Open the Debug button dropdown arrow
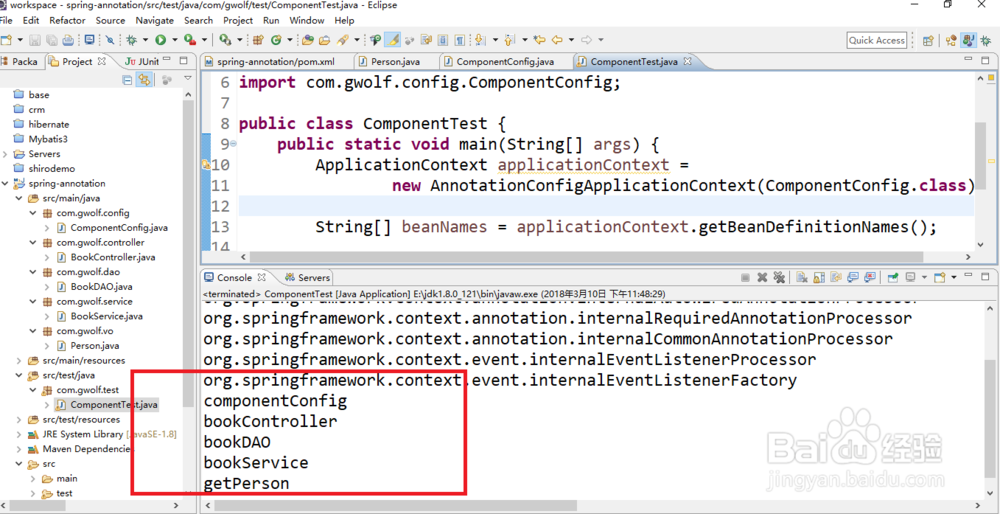This screenshot has width=1000, height=514. coord(145,40)
